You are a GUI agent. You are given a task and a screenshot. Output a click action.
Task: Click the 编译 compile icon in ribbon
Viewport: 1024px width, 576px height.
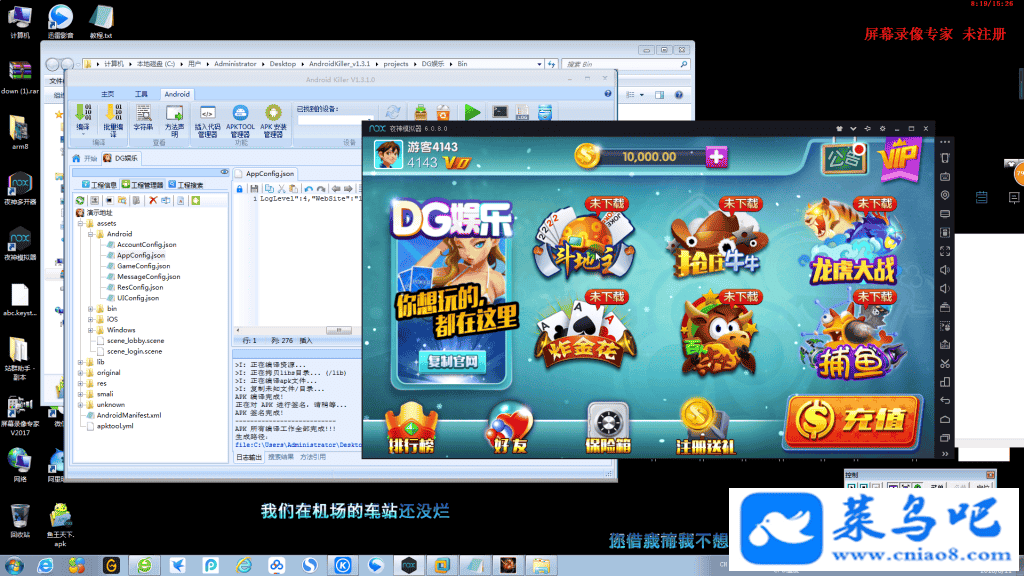pos(82,116)
